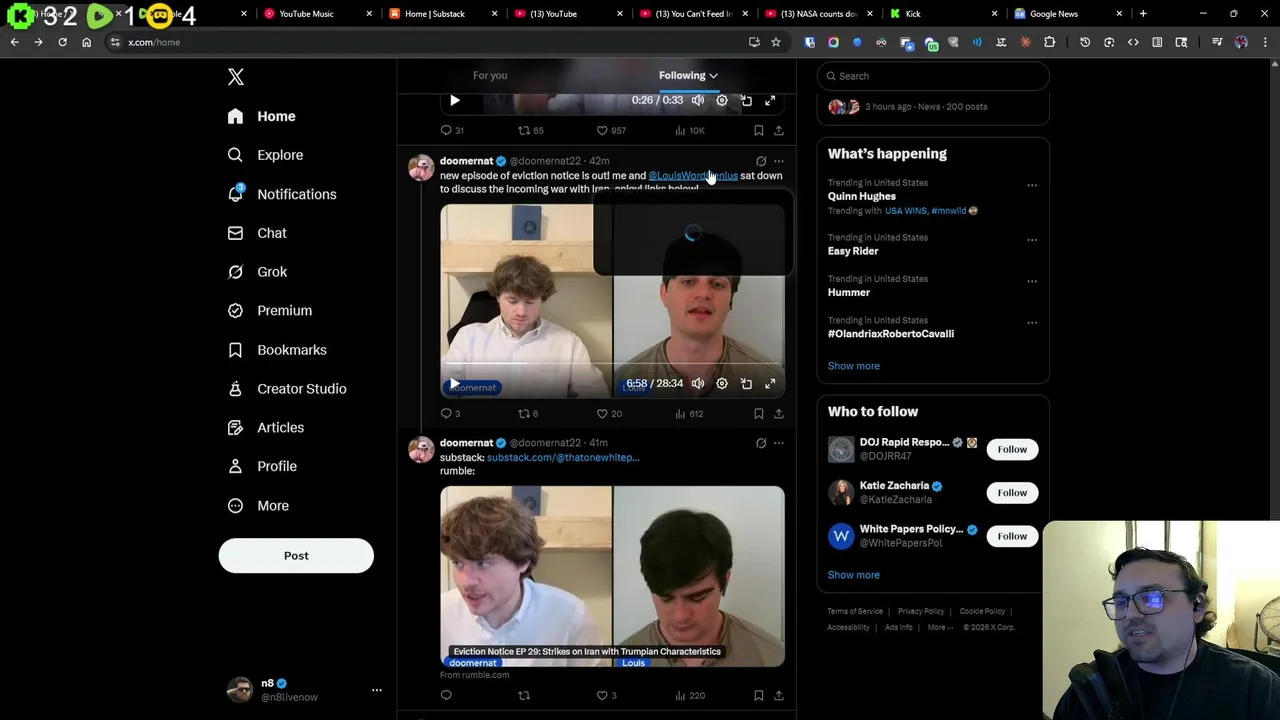Expand the footer More dropdown
1280x720 pixels.
939,627
